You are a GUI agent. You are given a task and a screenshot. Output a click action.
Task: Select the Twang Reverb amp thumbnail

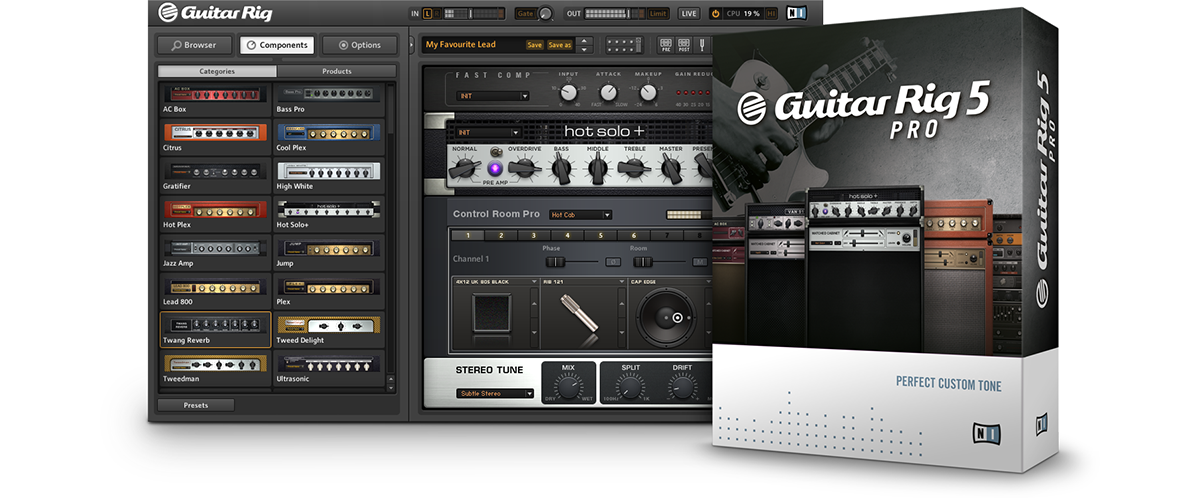(x=215, y=324)
